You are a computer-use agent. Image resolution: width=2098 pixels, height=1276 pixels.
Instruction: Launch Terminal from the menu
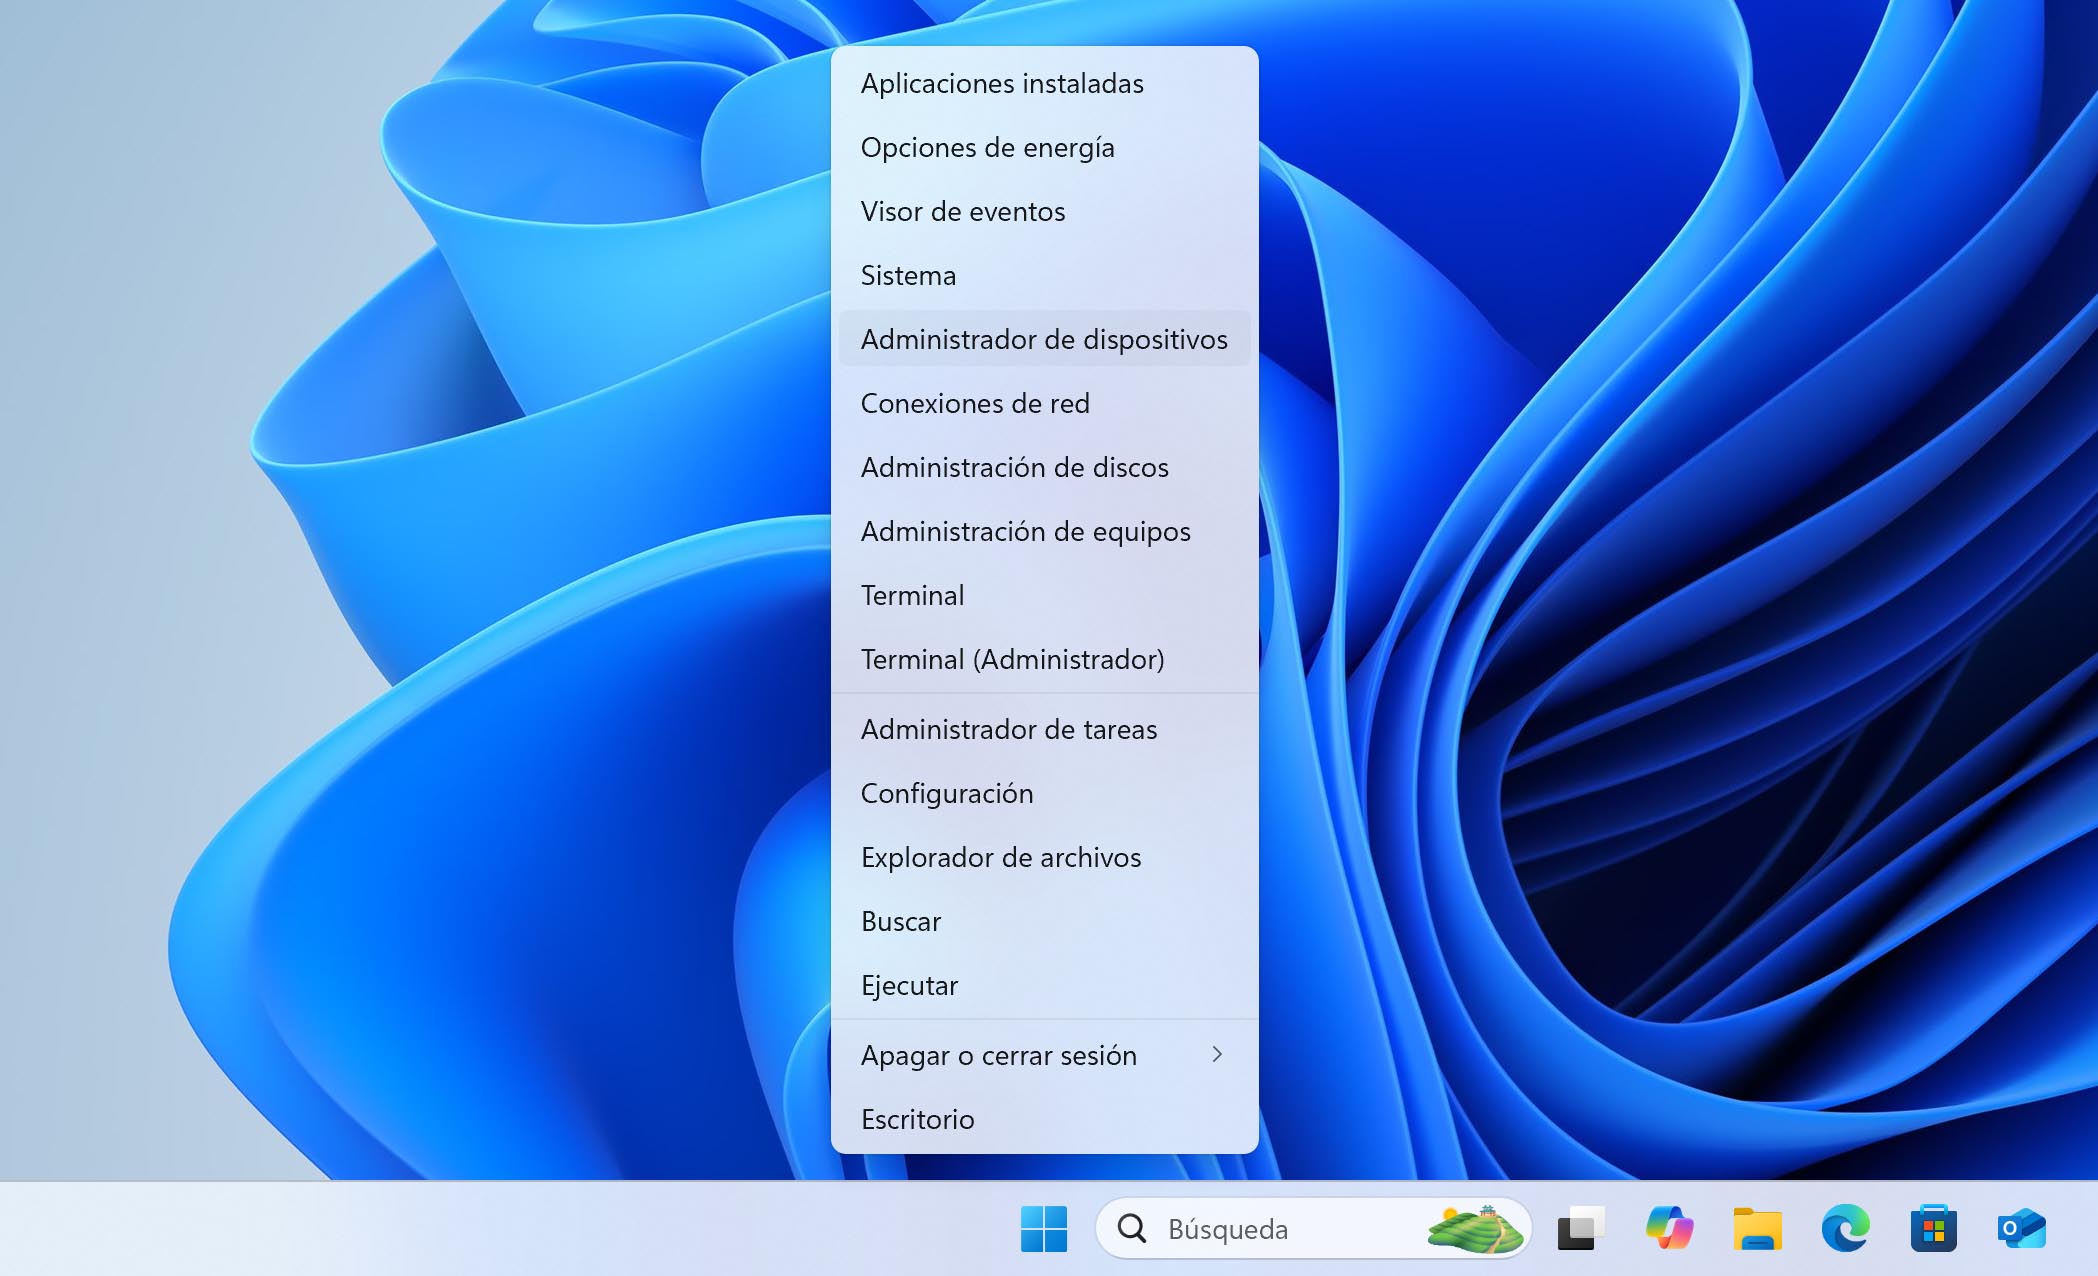[x=1044, y=595]
